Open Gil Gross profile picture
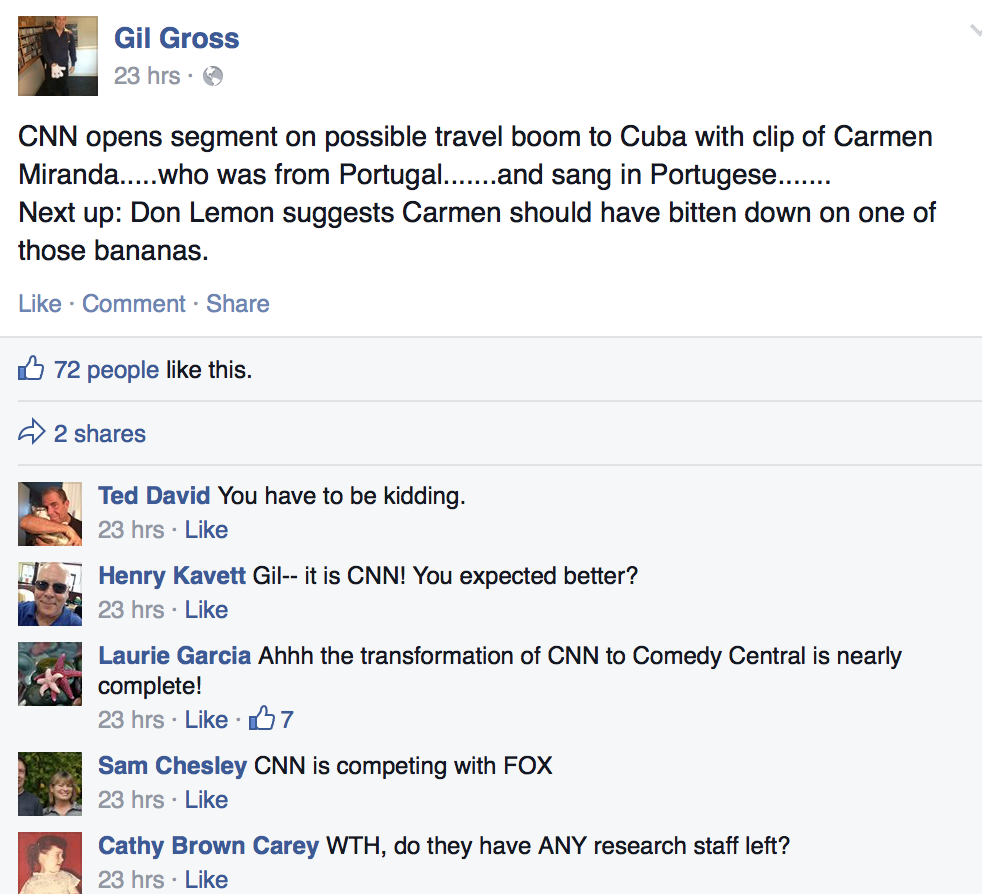The image size is (982, 894). 58,56
